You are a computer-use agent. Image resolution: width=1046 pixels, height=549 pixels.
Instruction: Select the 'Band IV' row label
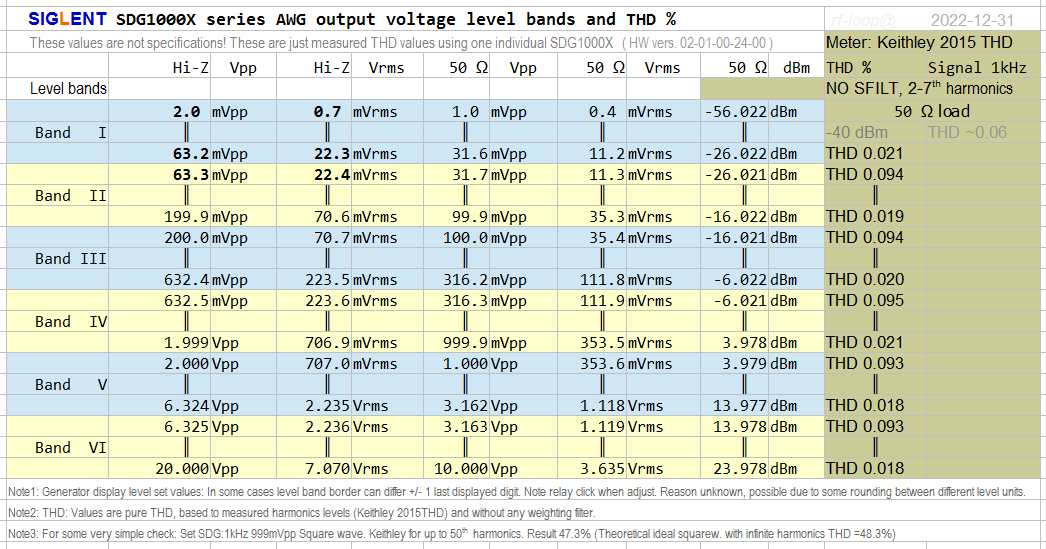(71, 322)
